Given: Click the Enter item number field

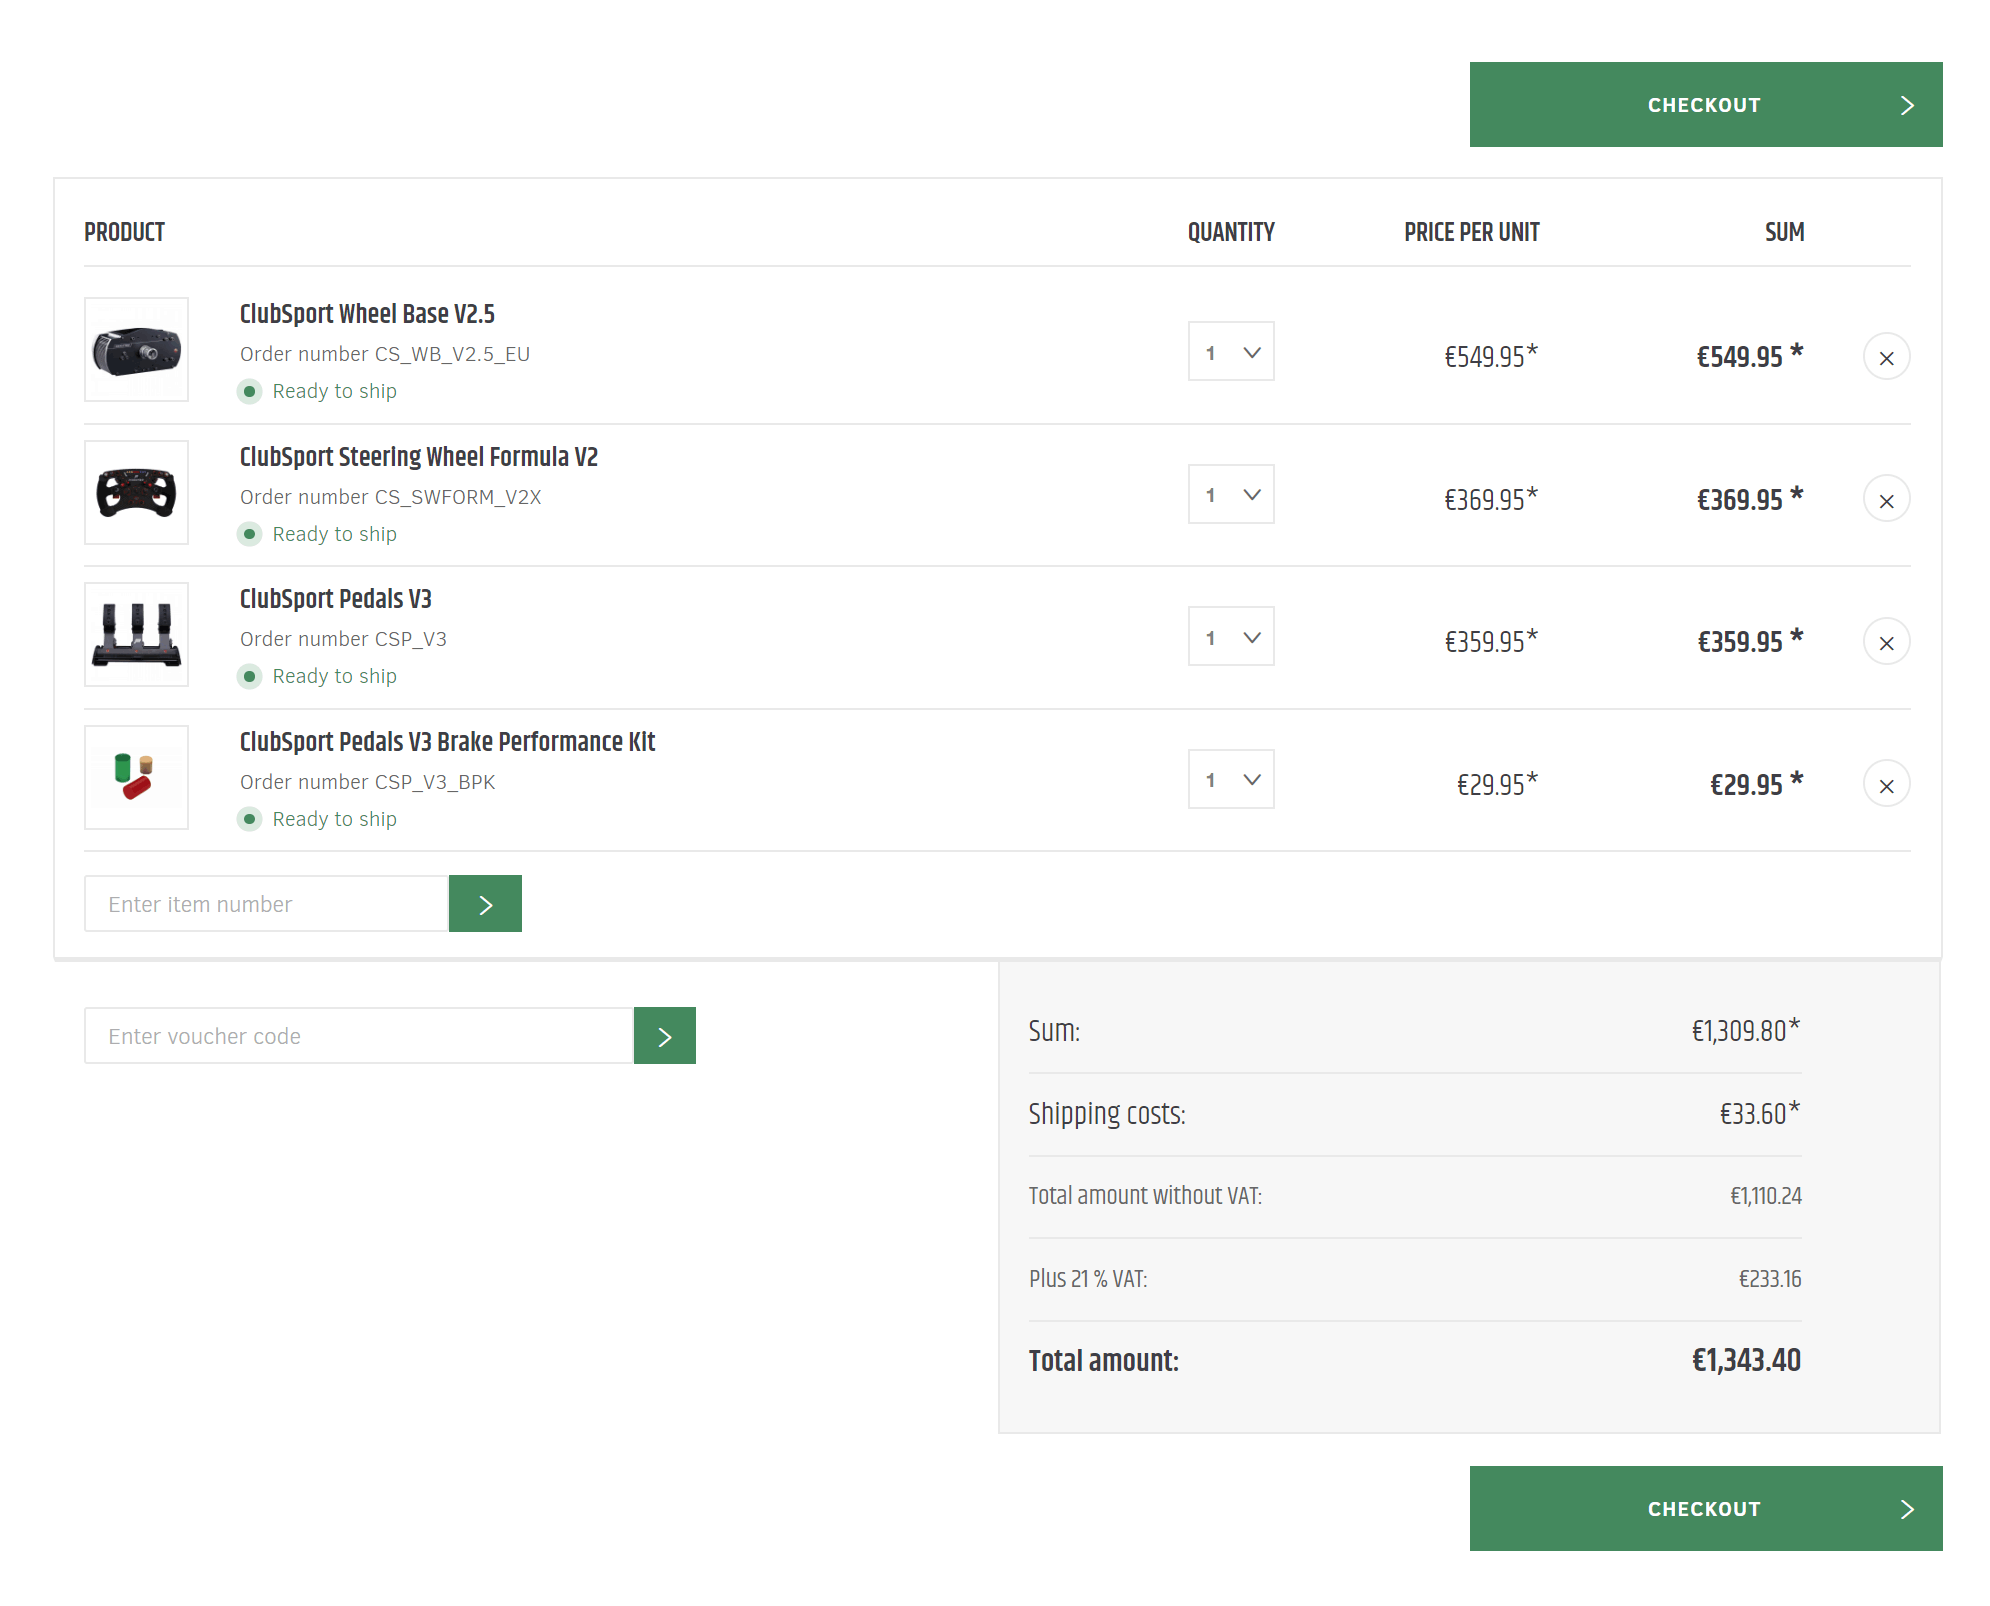Looking at the screenshot, I should click(x=266, y=904).
